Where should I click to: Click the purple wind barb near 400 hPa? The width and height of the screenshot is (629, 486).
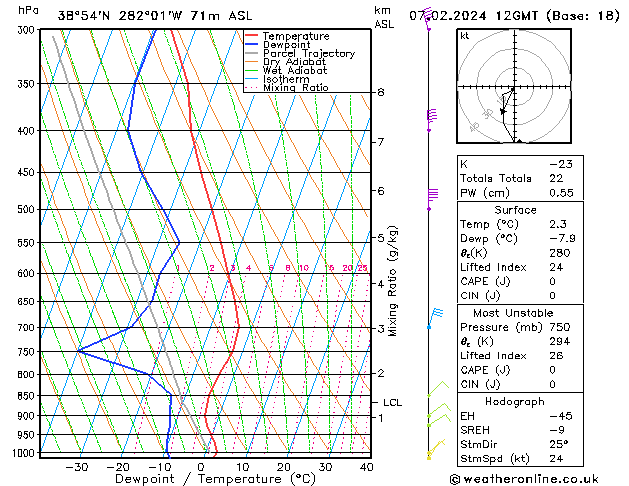432,118
